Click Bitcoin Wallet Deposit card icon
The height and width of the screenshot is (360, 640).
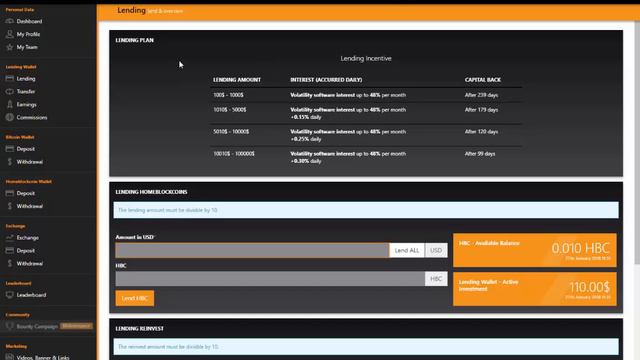(10, 149)
